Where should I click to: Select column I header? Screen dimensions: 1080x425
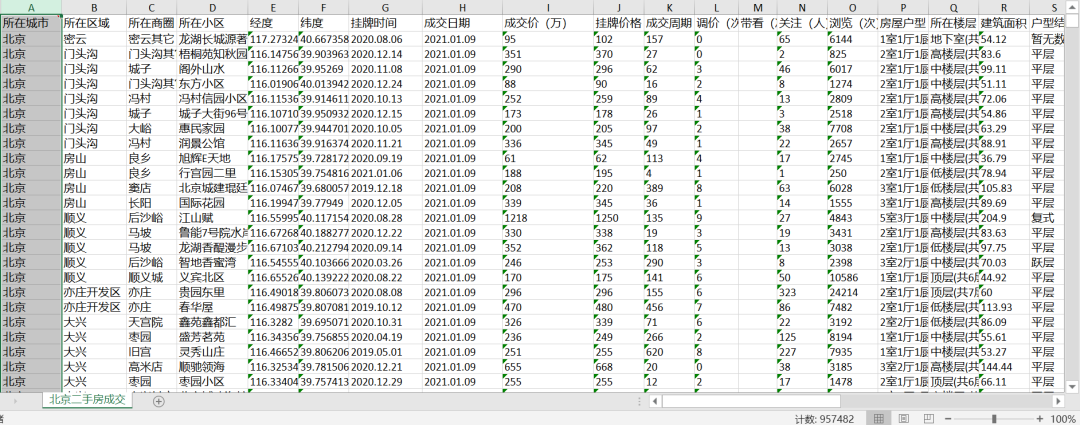[x=548, y=8]
